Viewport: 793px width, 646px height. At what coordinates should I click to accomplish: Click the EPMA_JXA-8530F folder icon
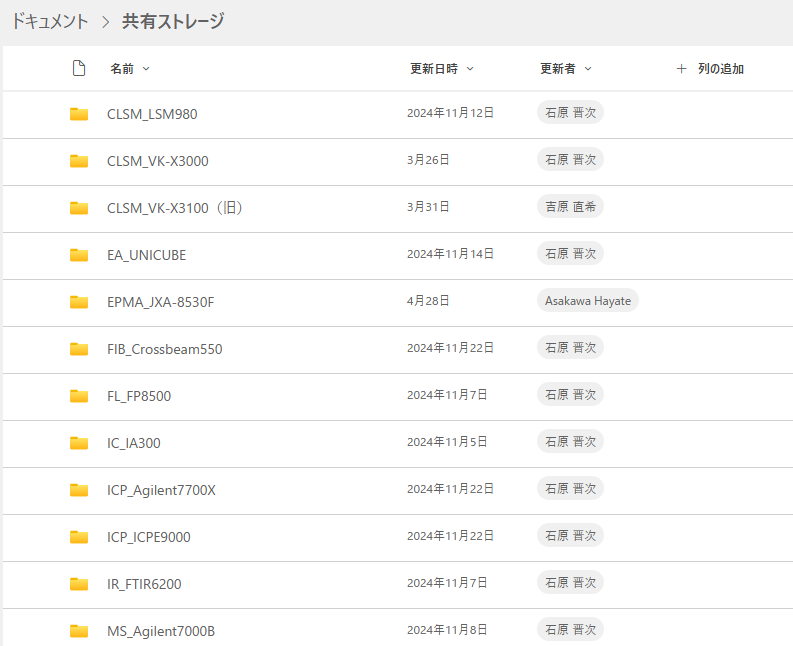click(x=79, y=302)
